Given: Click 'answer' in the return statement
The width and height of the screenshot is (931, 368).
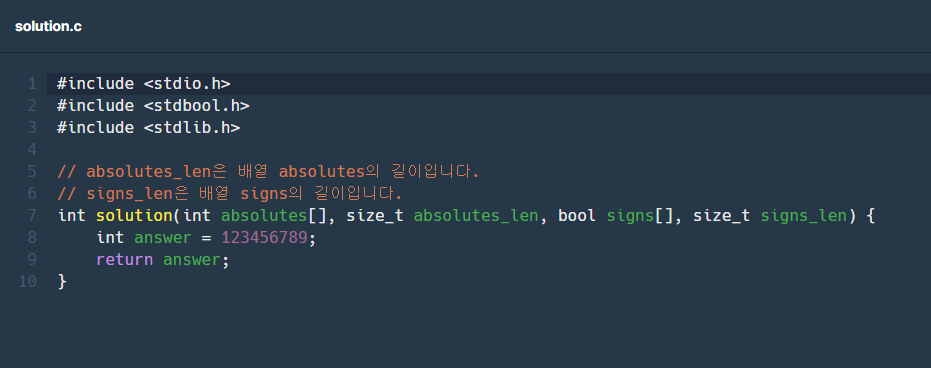Looking at the screenshot, I should tap(192, 260).
